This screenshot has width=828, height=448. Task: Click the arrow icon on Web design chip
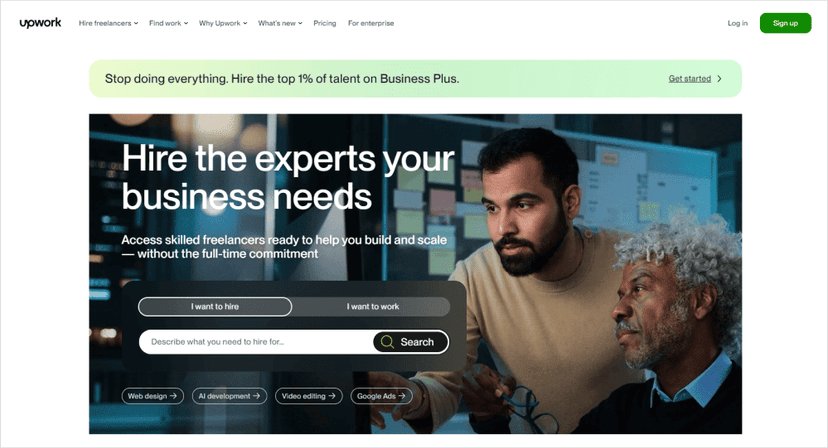[x=173, y=396]
